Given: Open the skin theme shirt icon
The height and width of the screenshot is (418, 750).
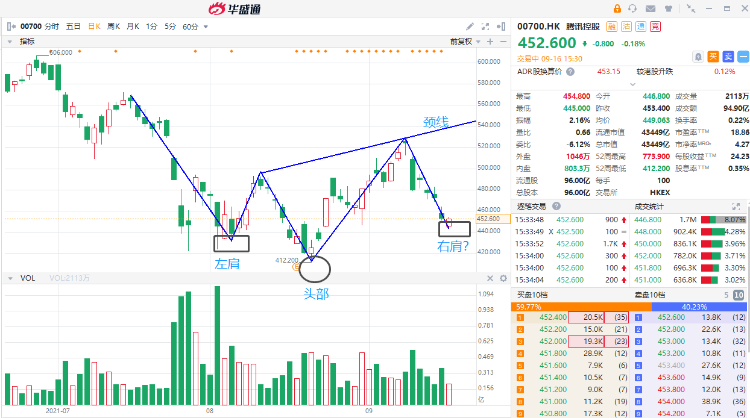Looking at the screenshot, I should click(669, 9).
